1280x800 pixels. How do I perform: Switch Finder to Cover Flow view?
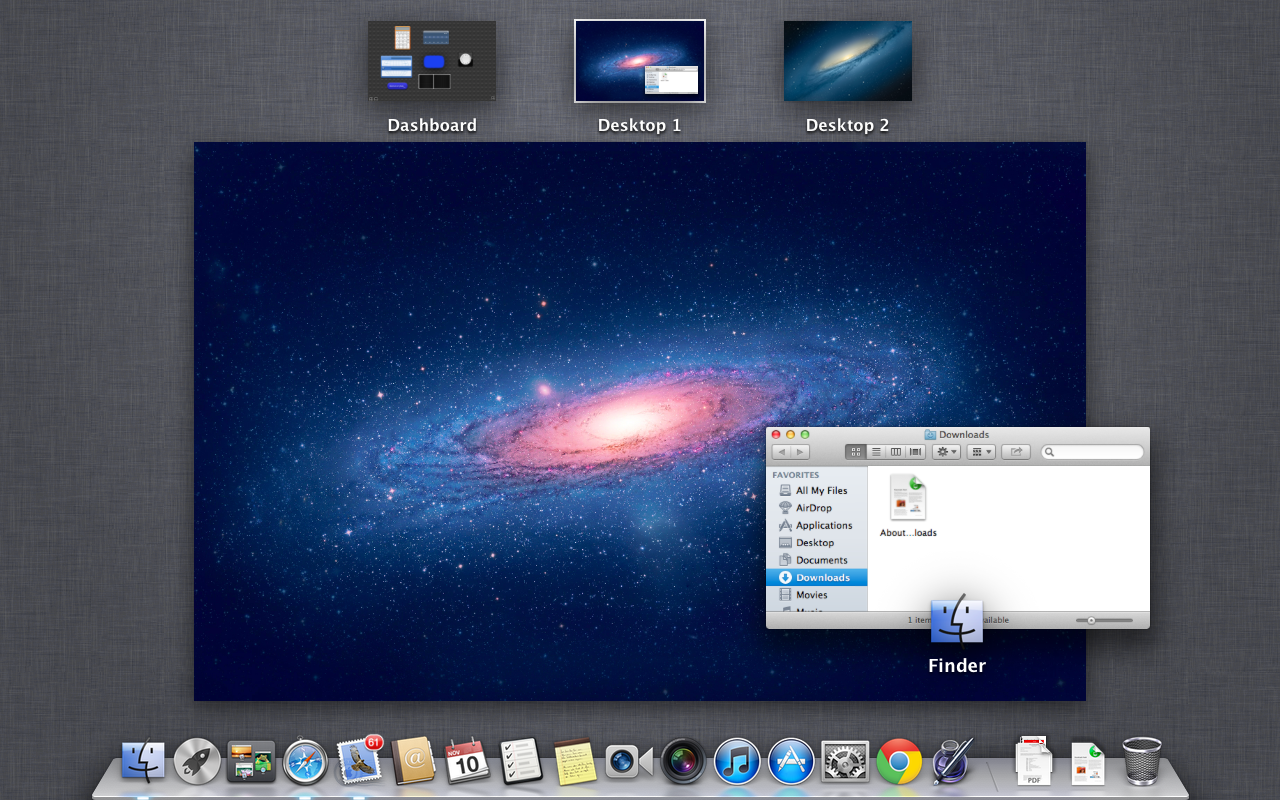click(915, 452)
